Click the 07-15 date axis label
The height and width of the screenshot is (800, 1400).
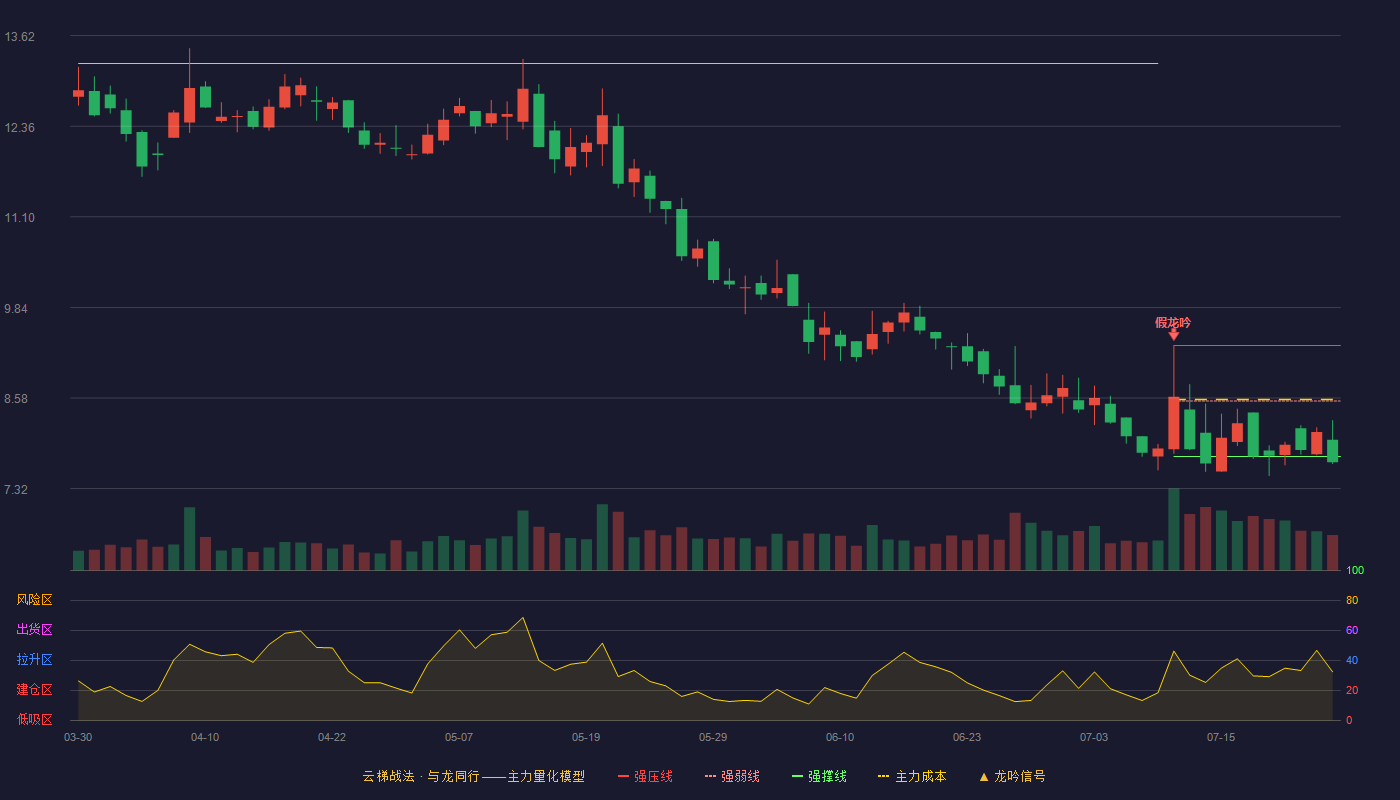point(1221,737)
